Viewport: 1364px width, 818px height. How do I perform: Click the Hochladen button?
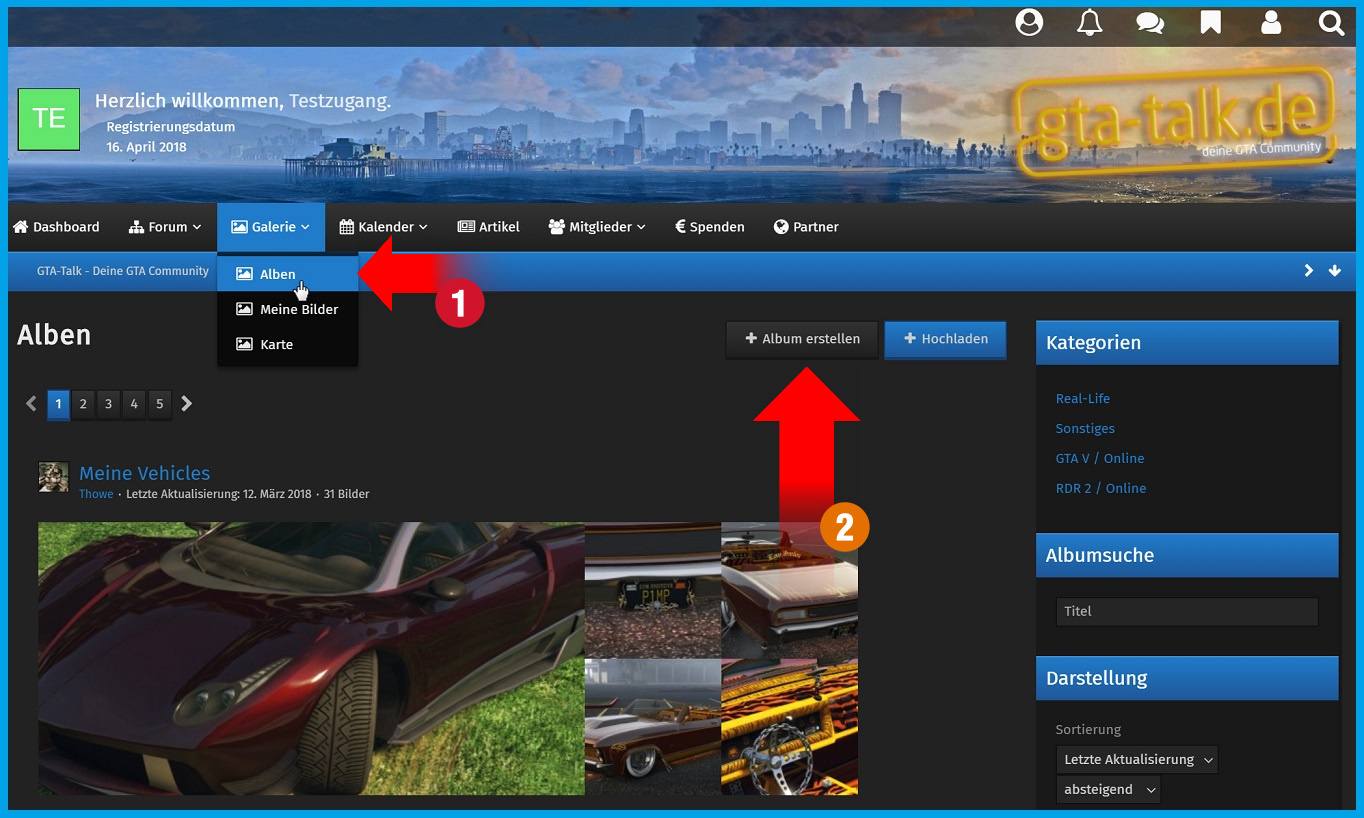tap(945, 339)
